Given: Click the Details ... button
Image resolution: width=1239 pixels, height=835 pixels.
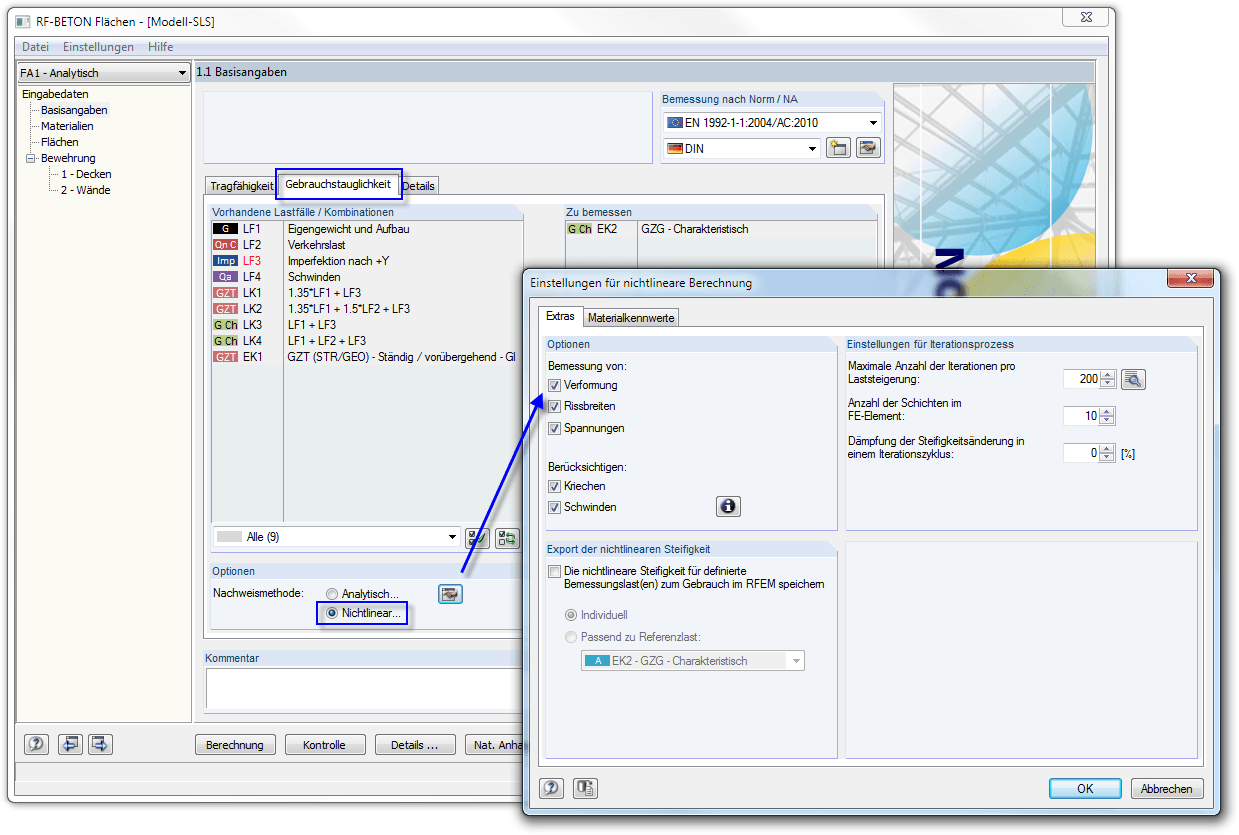Looking at the screenshot, I should point(415,745).
